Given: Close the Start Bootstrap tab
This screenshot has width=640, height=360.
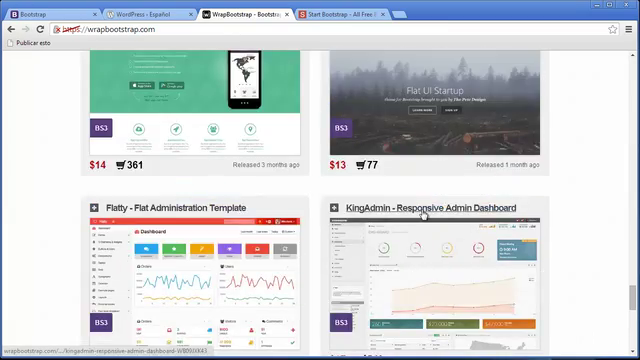Looking at the screenshot, I should (383, 14).
